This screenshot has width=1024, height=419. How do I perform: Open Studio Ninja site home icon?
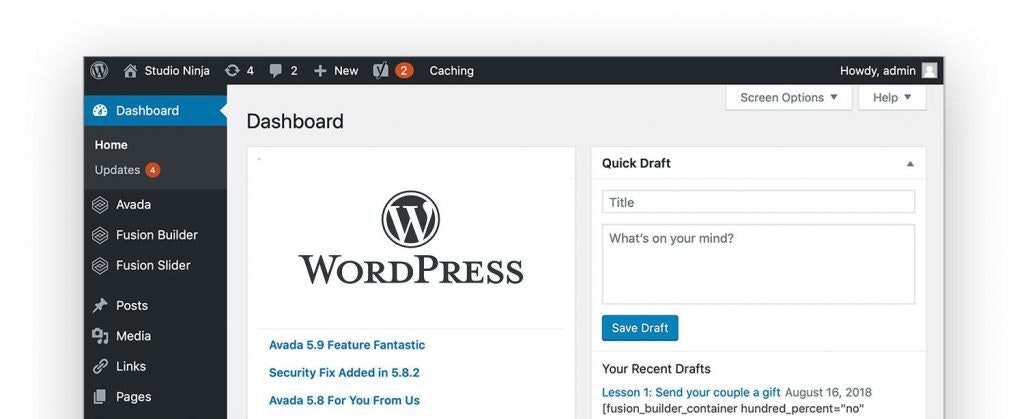(x=130, y=71)
